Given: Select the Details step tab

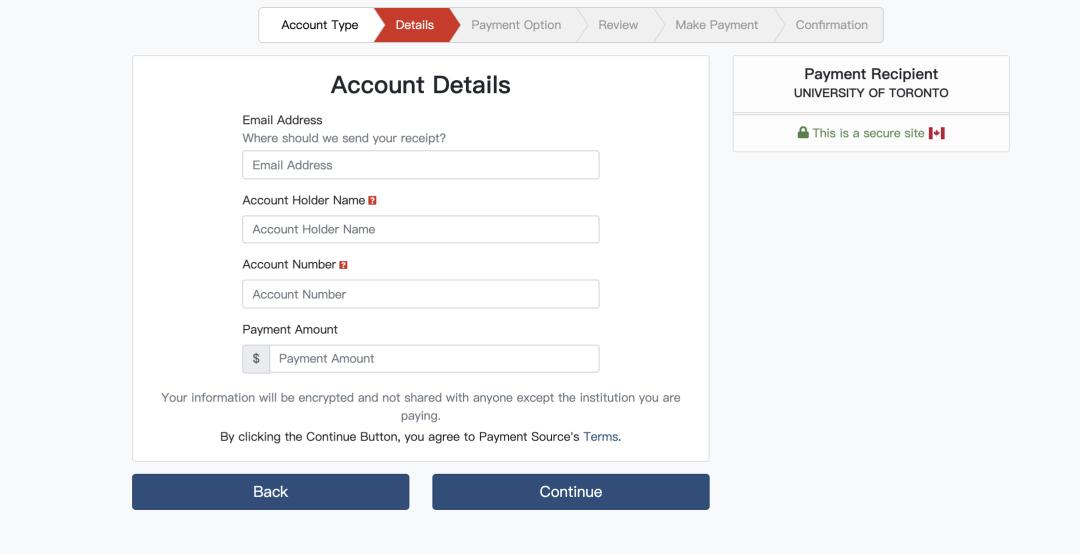Looking at the screenshot, I should (x=414, y=25).
